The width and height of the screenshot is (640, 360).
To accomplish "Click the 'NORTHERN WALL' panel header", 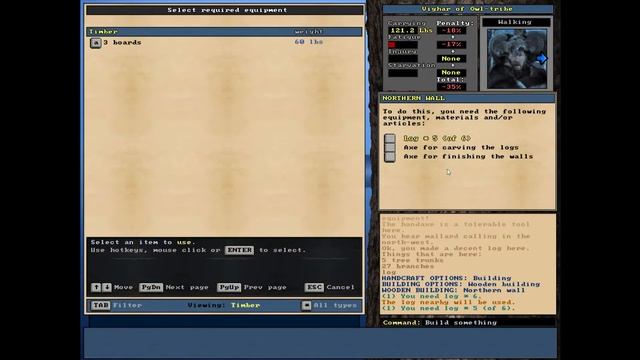I will 467,98.
